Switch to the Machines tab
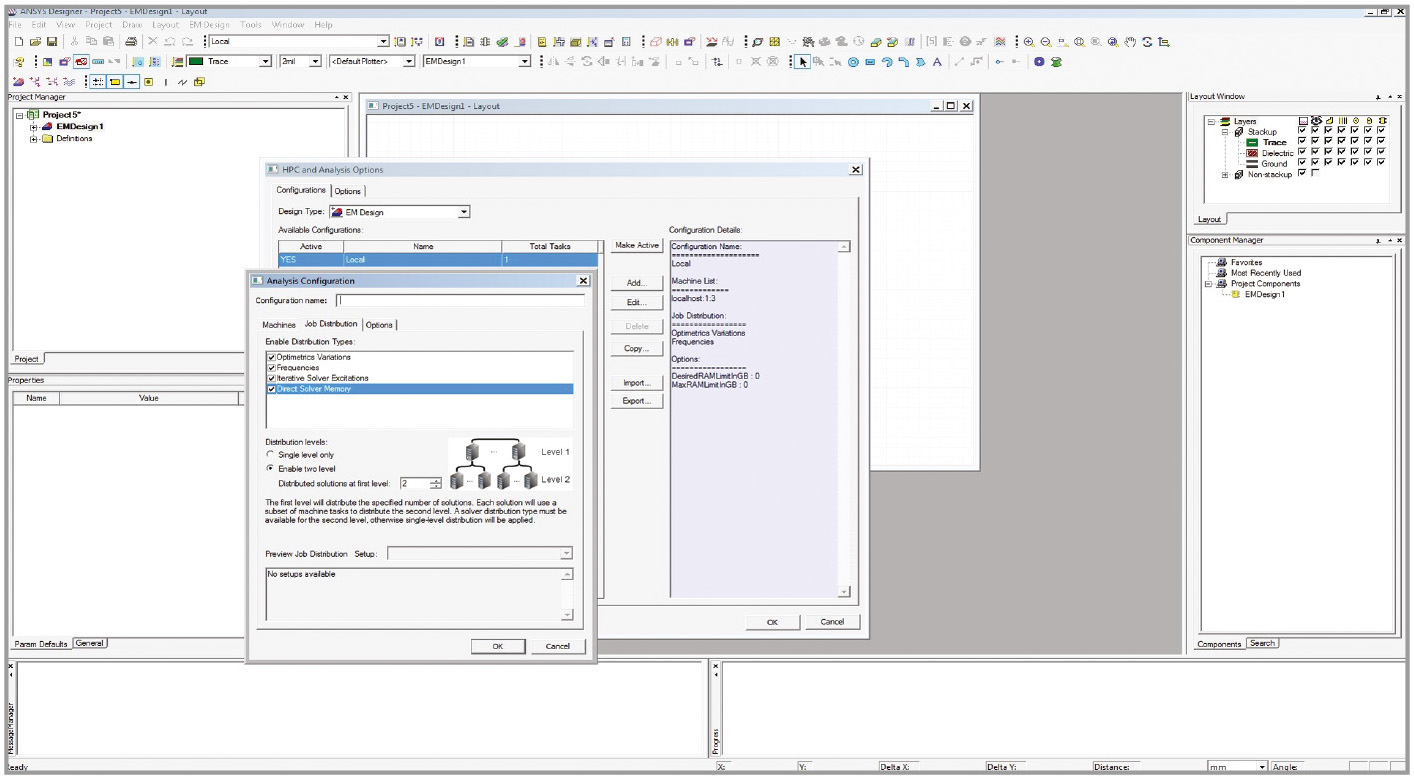1414x781 pixels. pos(279,325)
